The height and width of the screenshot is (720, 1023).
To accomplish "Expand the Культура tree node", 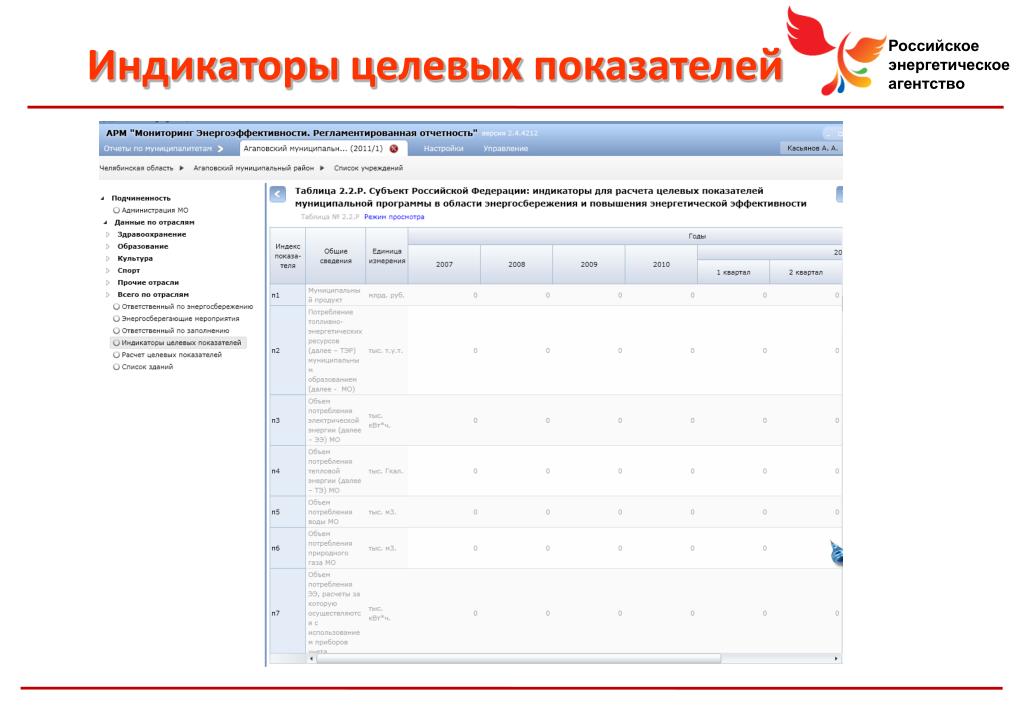I will pos(108,259).
